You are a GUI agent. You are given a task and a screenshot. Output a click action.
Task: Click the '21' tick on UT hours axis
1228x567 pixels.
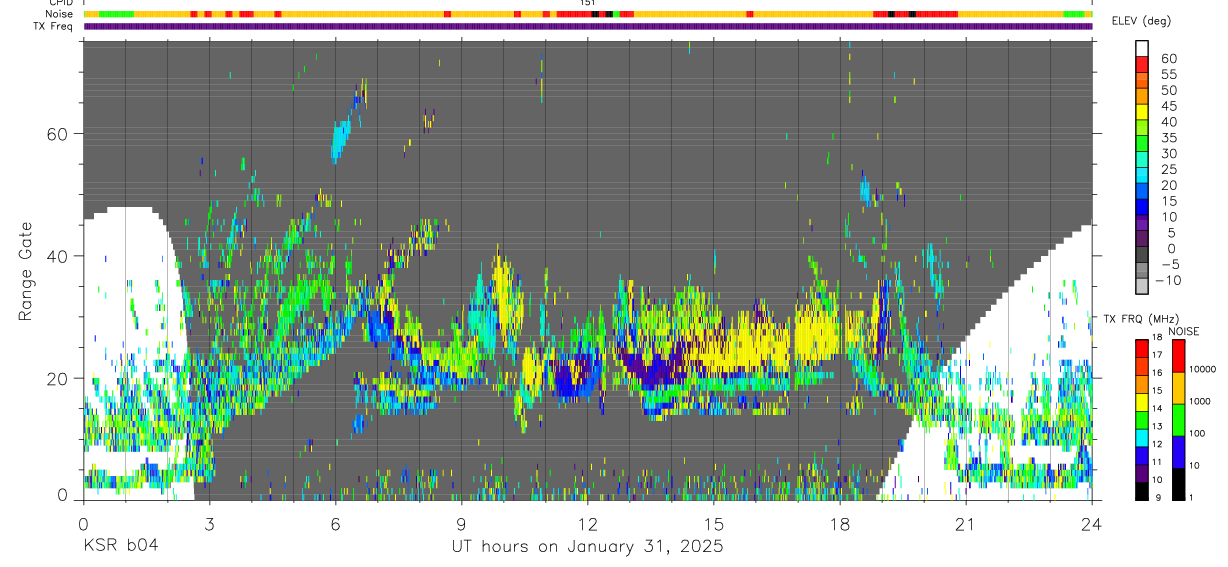pos(966,523)
